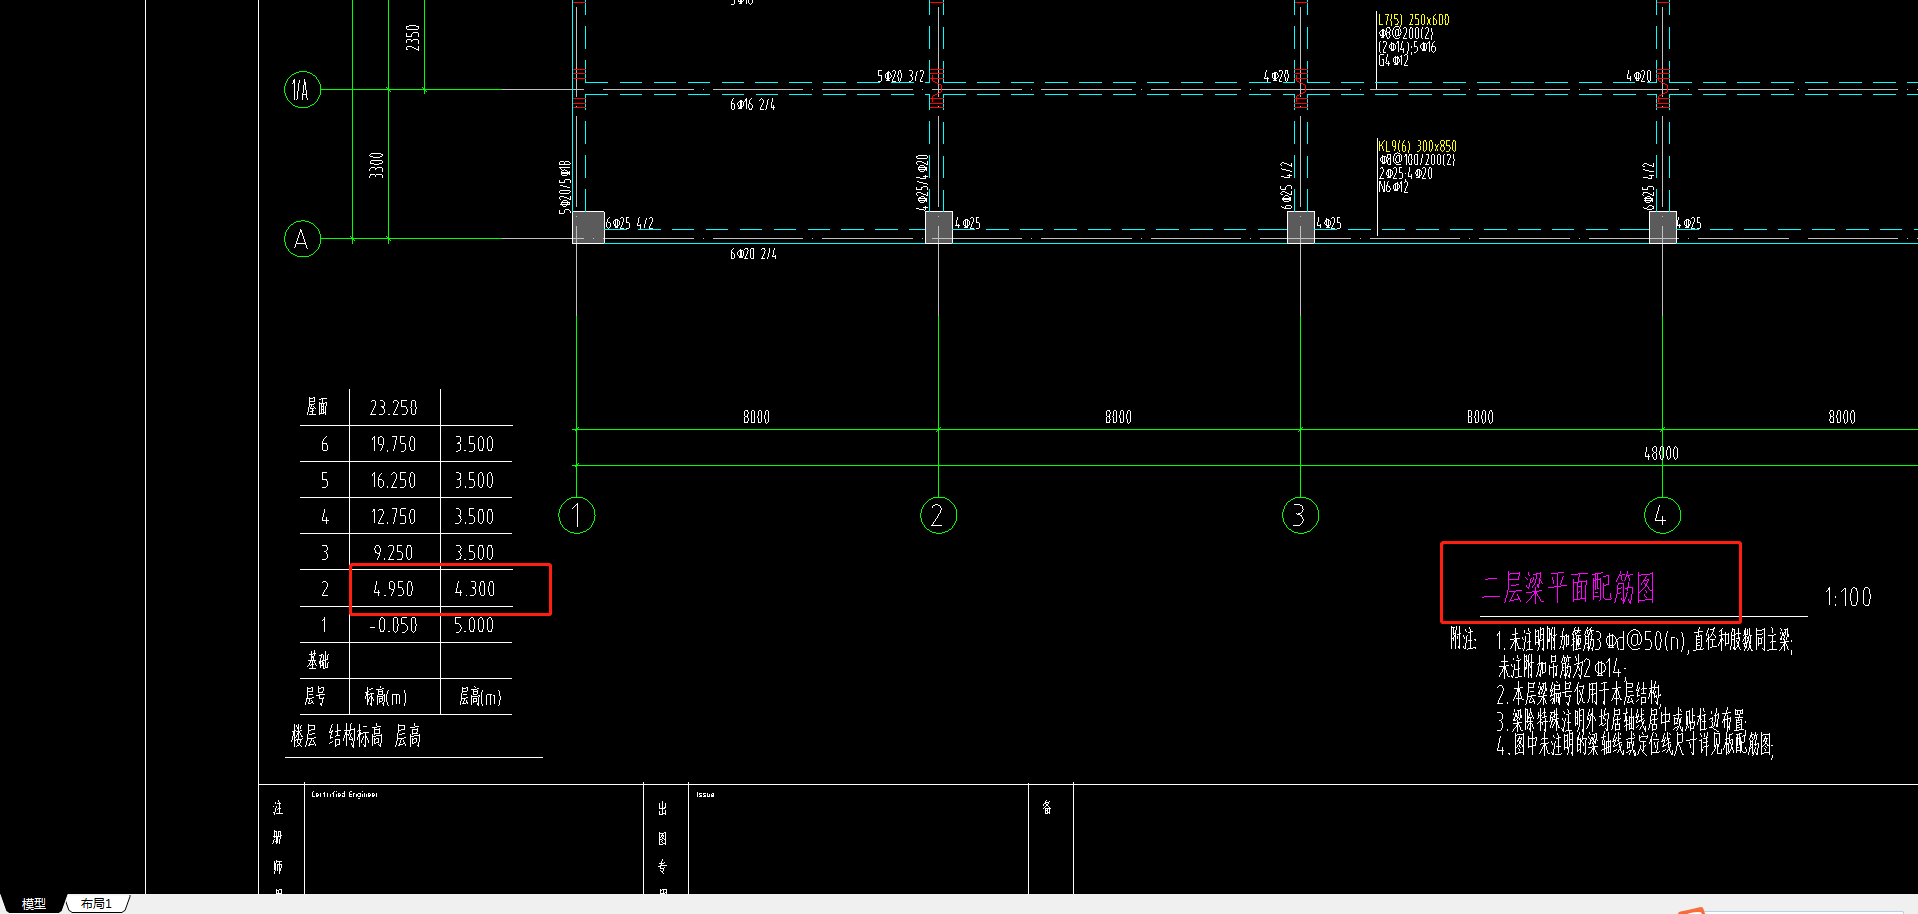
Task: Select note 1 about 未注明附加箍筋
Action: (x=1644, y=640)
